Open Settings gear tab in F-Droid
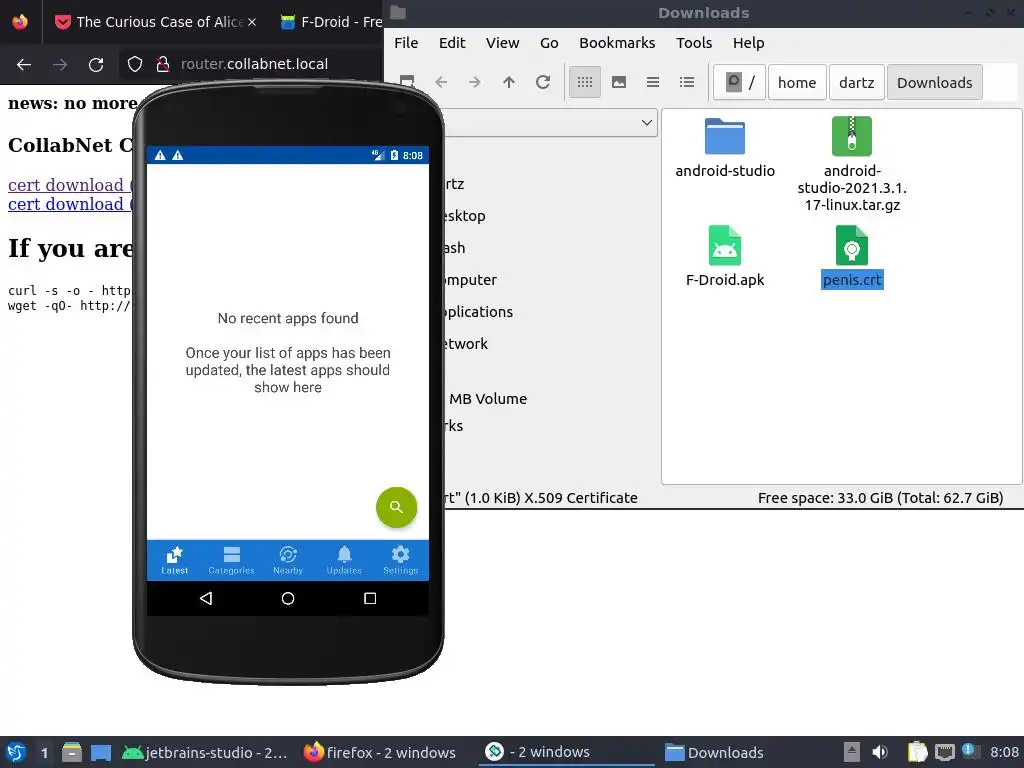This screenshot has height=768, width=1024. tap(400, 560)
